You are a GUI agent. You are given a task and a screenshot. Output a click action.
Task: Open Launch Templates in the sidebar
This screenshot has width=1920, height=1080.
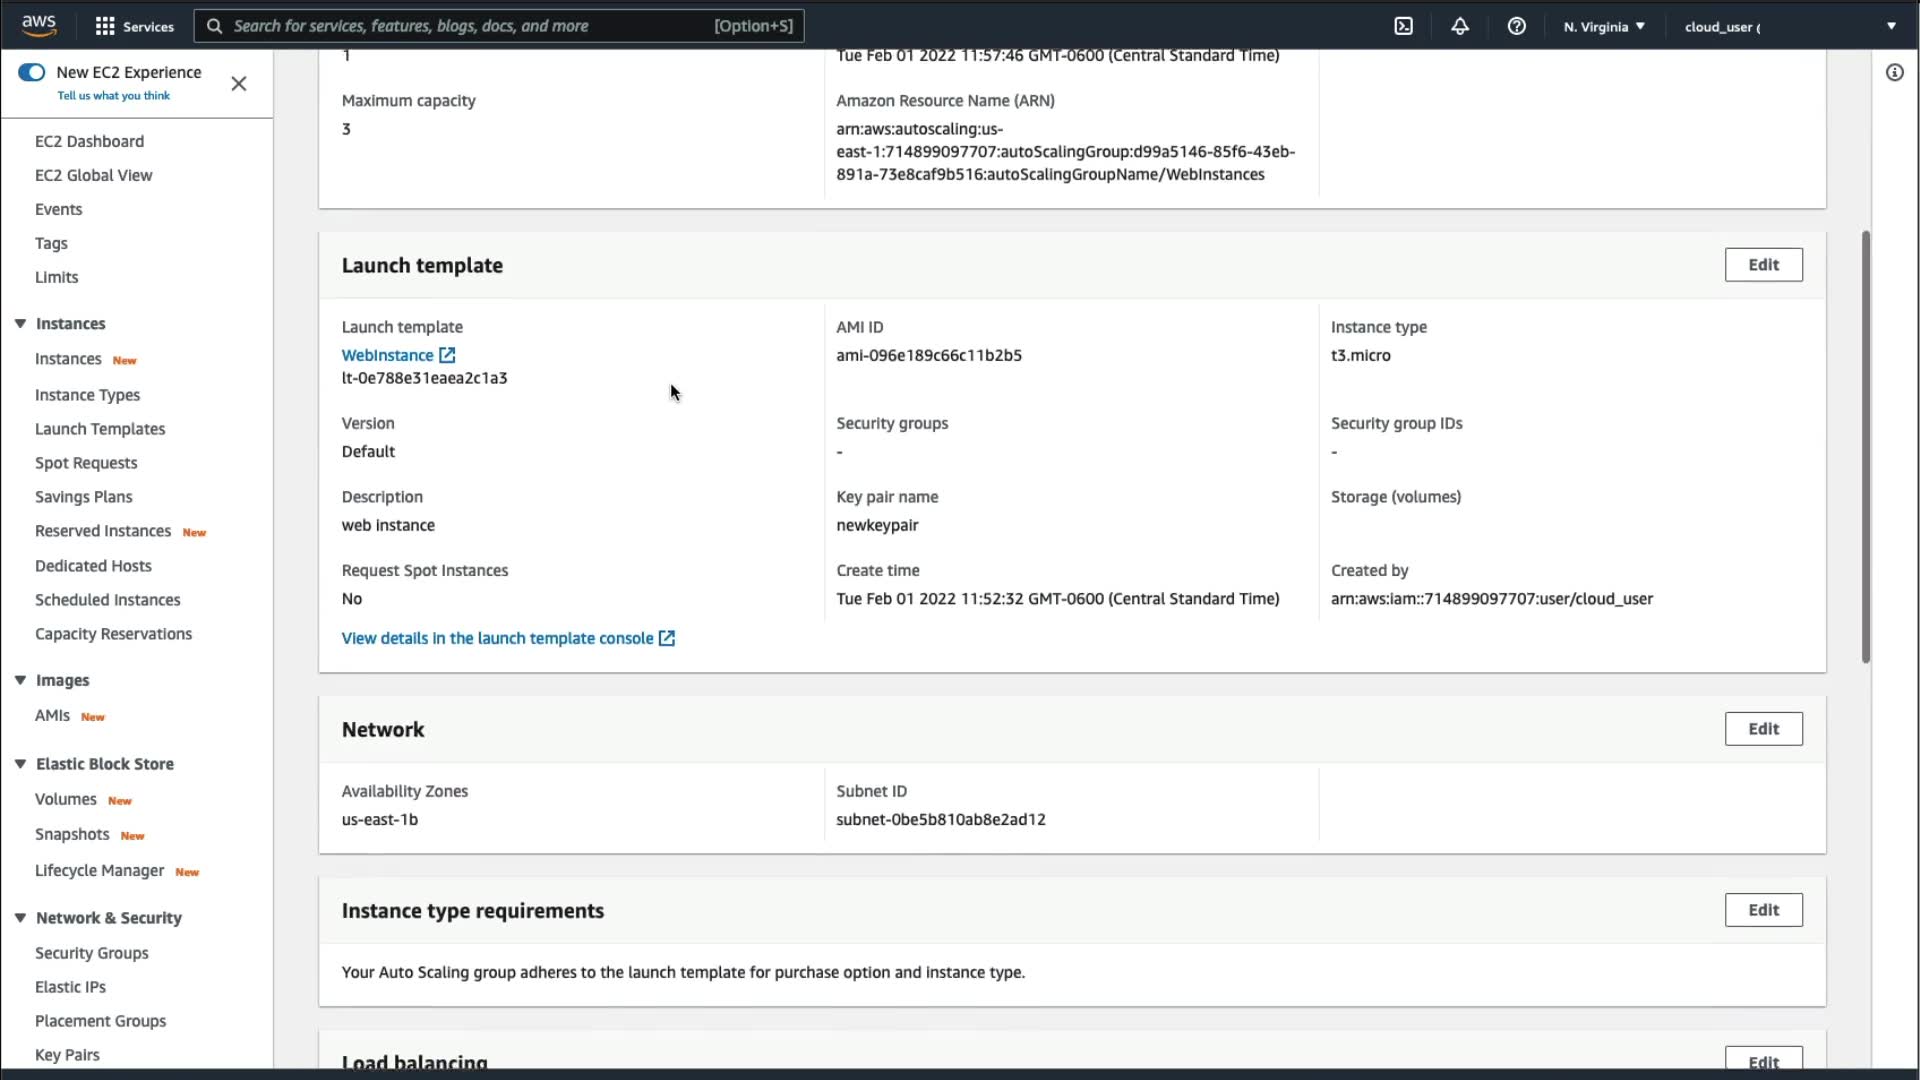pos(100,429)
